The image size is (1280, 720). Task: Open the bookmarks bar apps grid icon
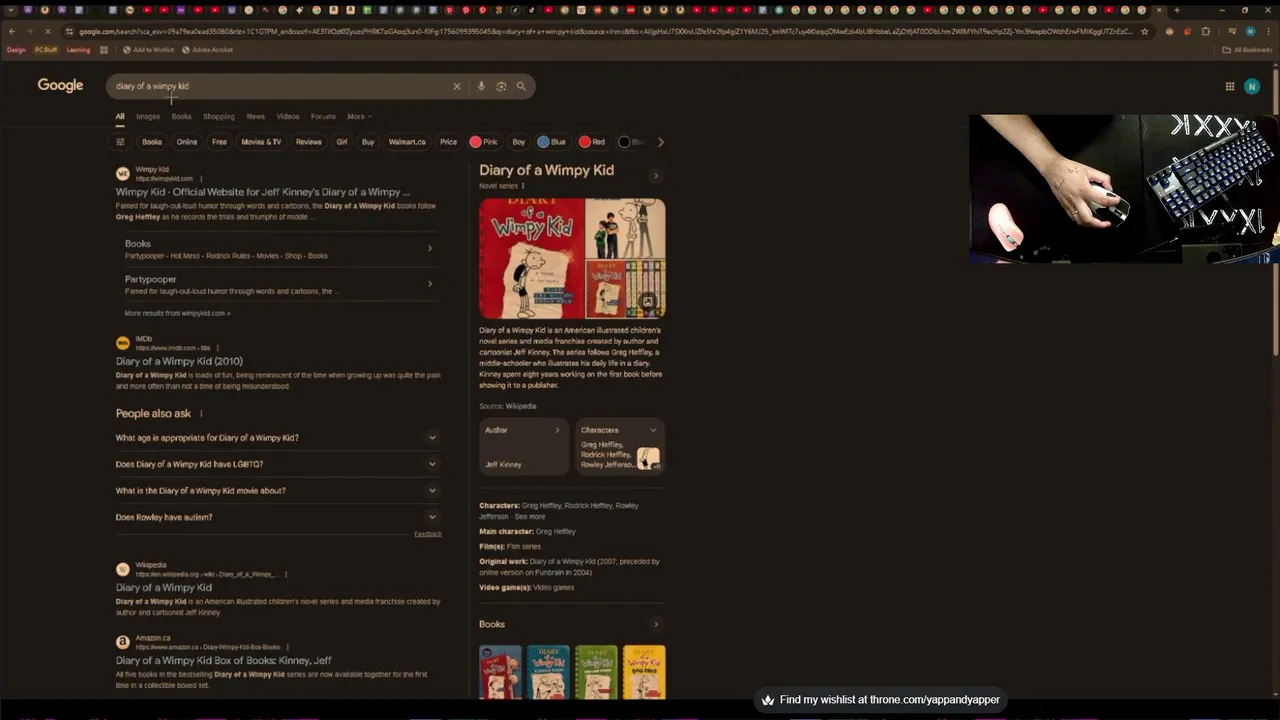[x=104, y=50]
